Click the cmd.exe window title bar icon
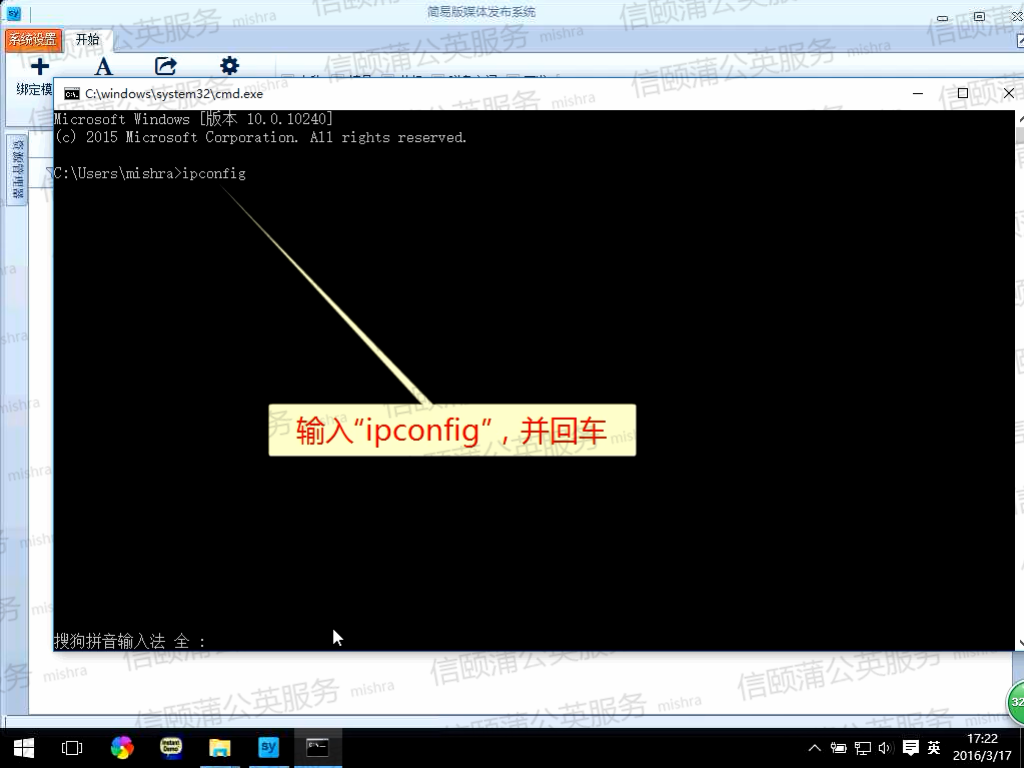Viewport: 1024px width, 768px height. click(x=72, y=93)
